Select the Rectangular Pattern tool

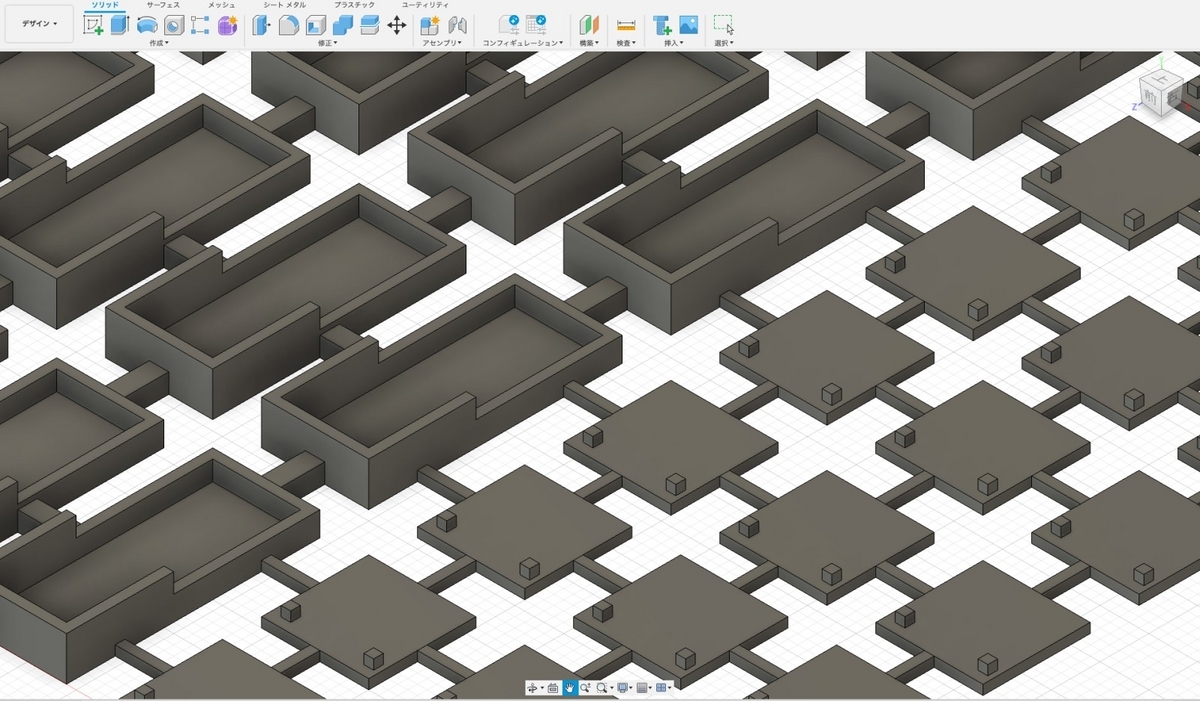(200, 25)
